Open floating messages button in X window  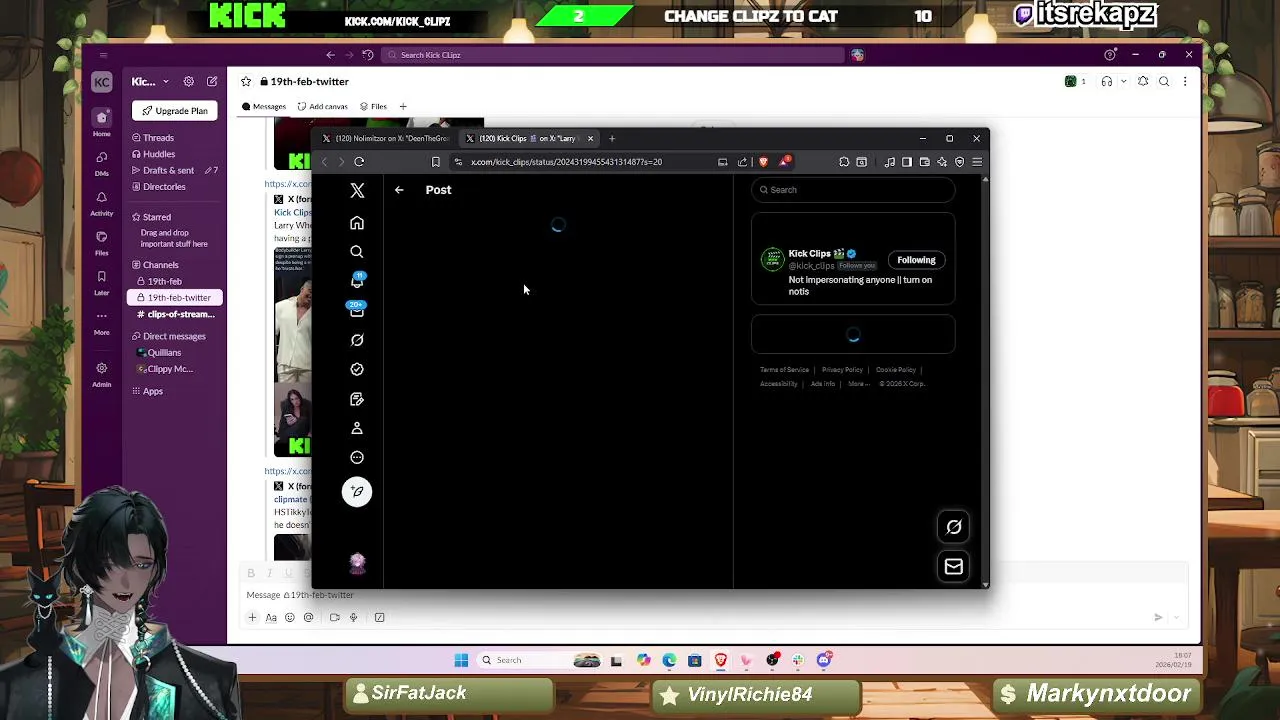click(x=954, y=567)
